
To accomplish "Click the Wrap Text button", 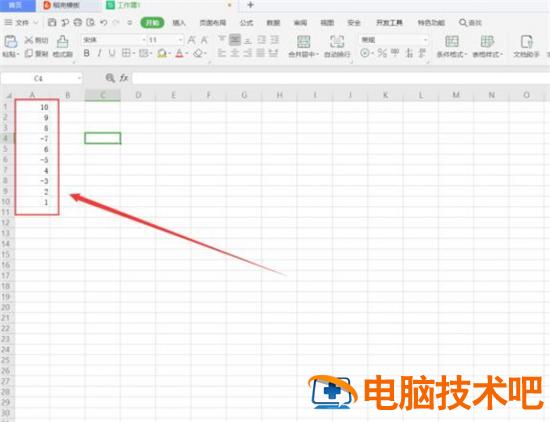I will [x=337, y=46].
